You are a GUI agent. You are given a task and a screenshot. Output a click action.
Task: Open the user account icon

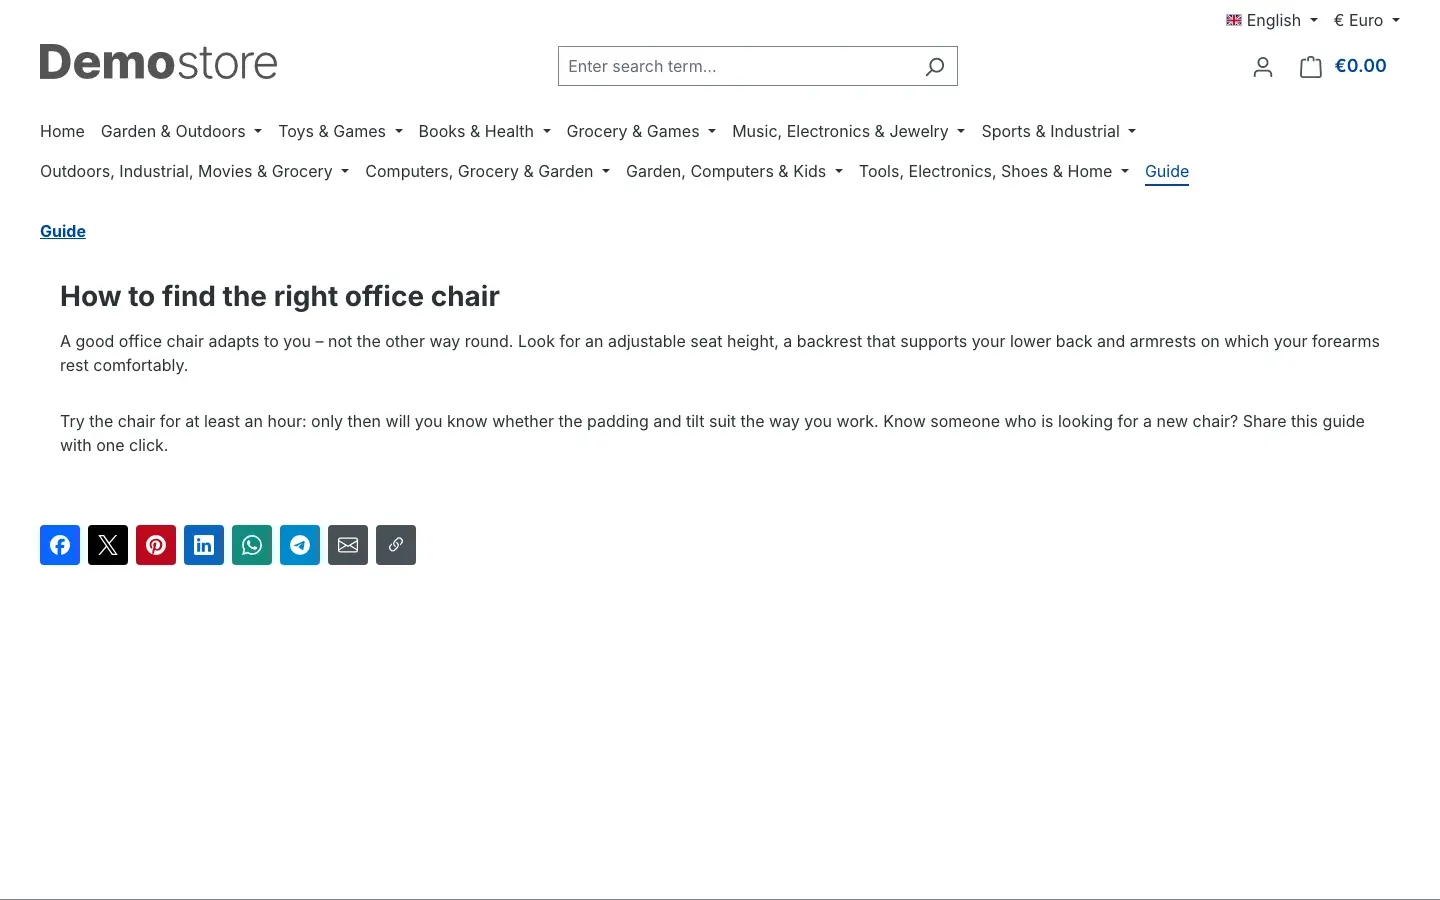click(1263, 66)
